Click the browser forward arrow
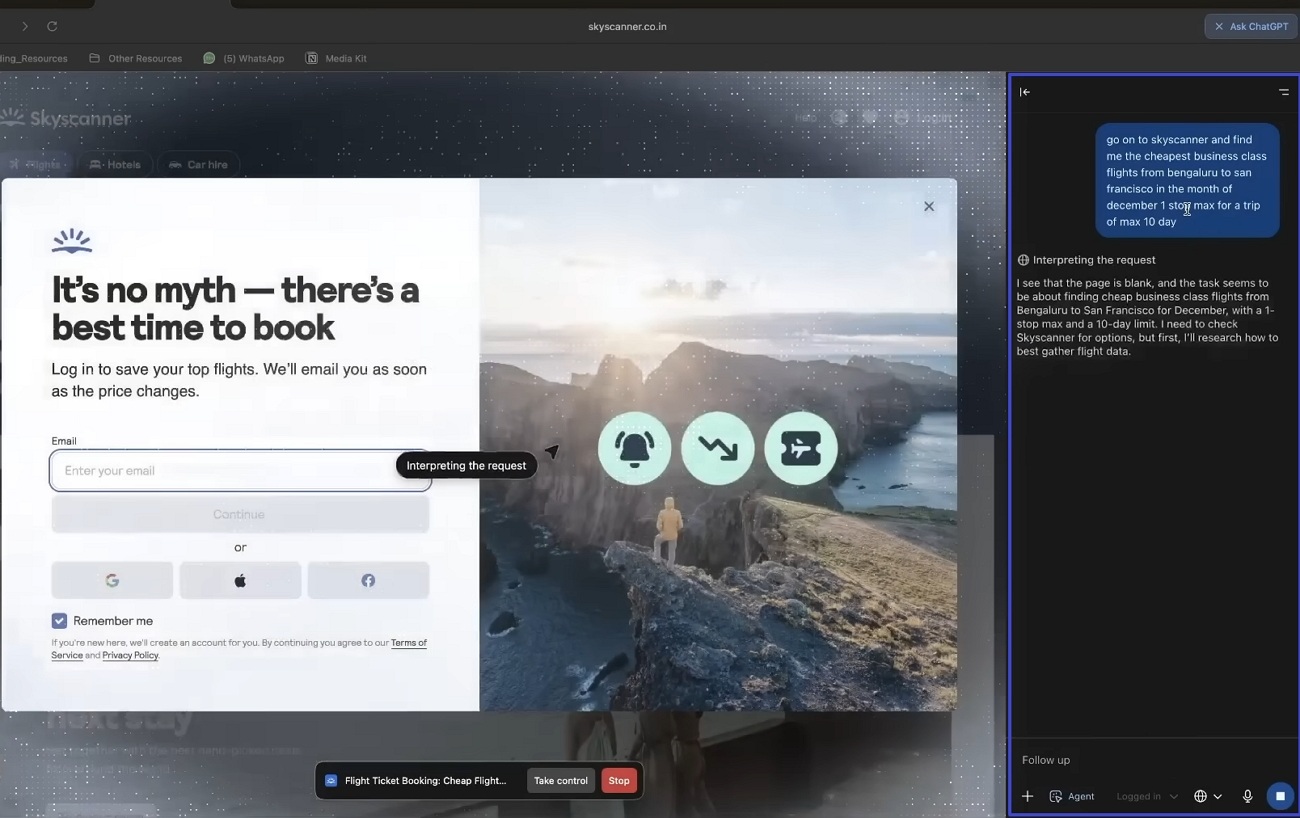Viewport: 1300px width, 818px height. pos(25,26)
